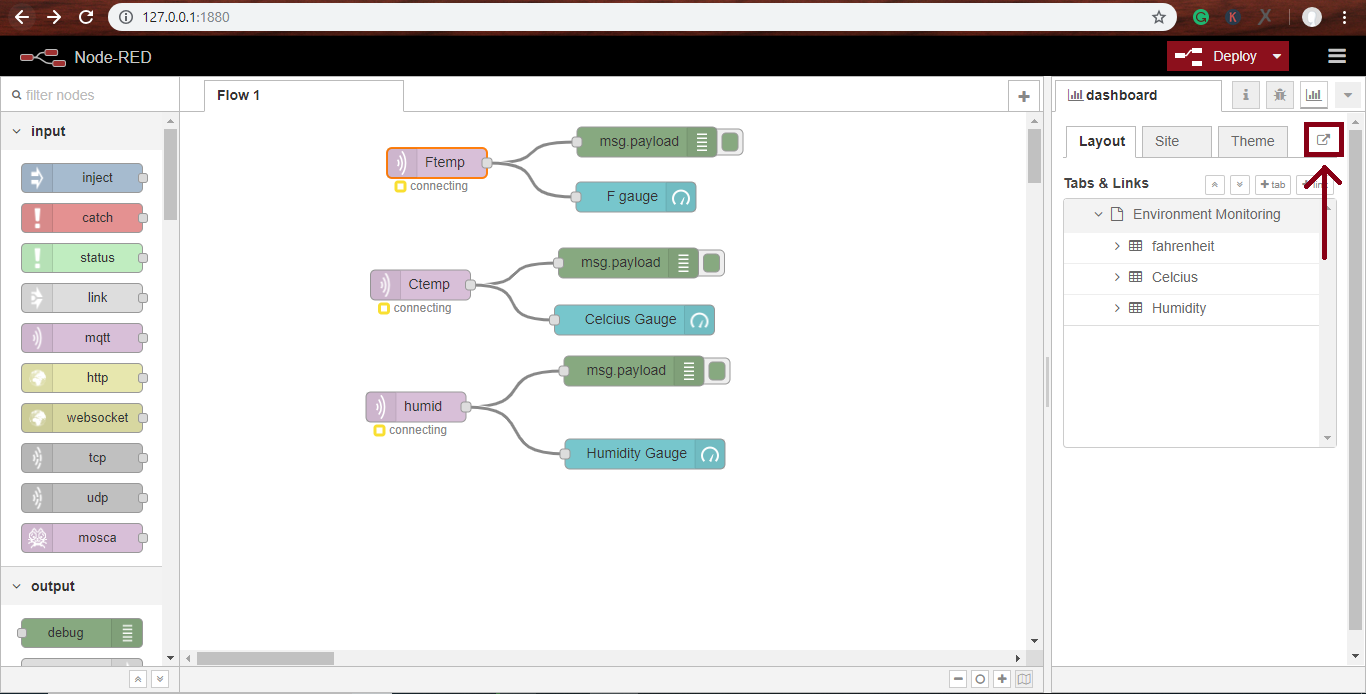
Task: Select the debug output node in the palette
Action: [82, 633]
